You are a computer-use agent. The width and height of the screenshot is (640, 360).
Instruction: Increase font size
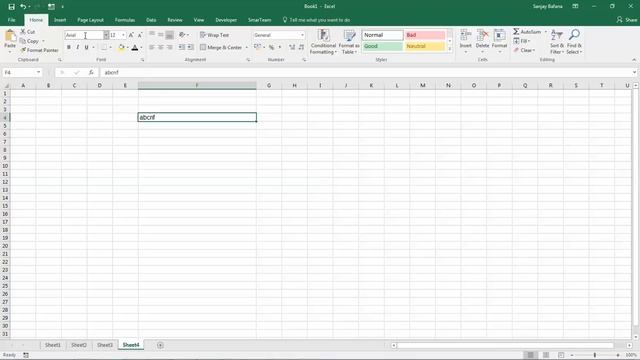click(131, 35)
